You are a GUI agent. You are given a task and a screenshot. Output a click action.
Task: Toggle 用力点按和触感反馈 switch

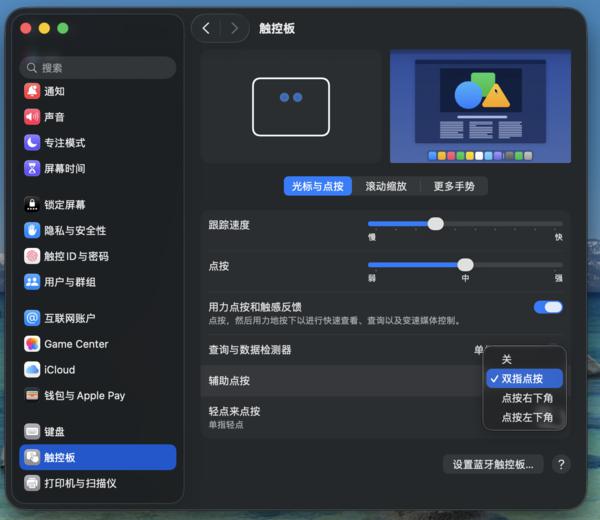coord(548,307)
